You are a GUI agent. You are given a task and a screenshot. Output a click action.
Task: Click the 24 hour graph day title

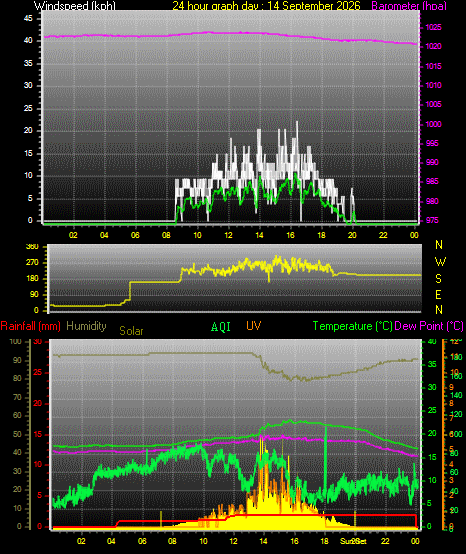pos(266,6)
